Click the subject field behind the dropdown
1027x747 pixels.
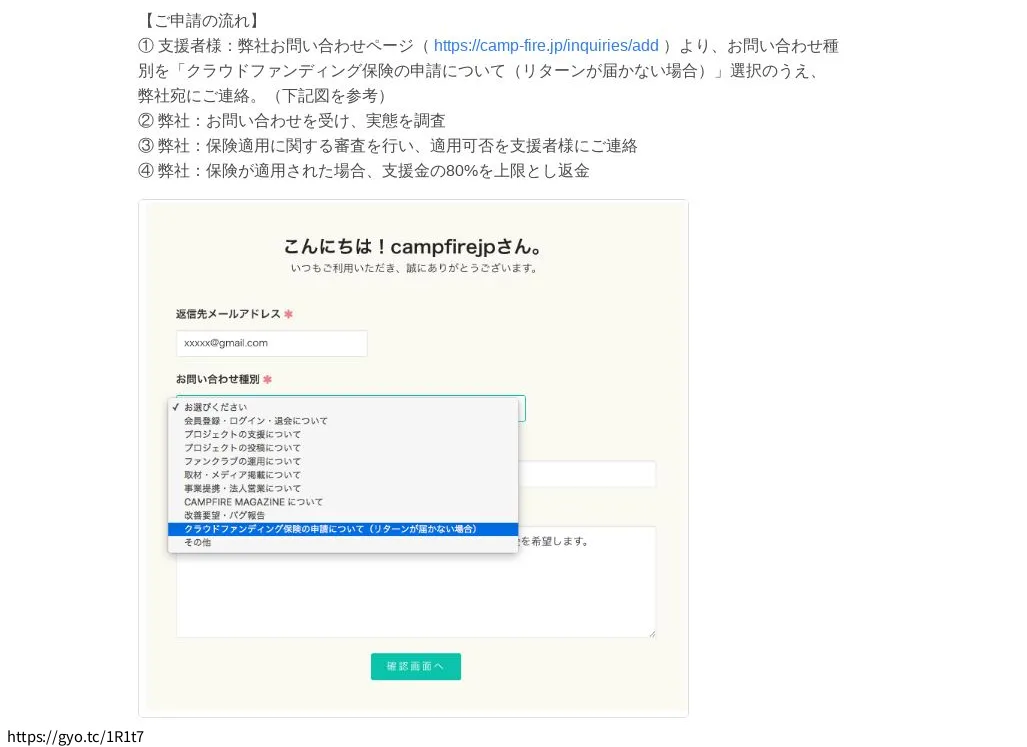coord(588,474)
